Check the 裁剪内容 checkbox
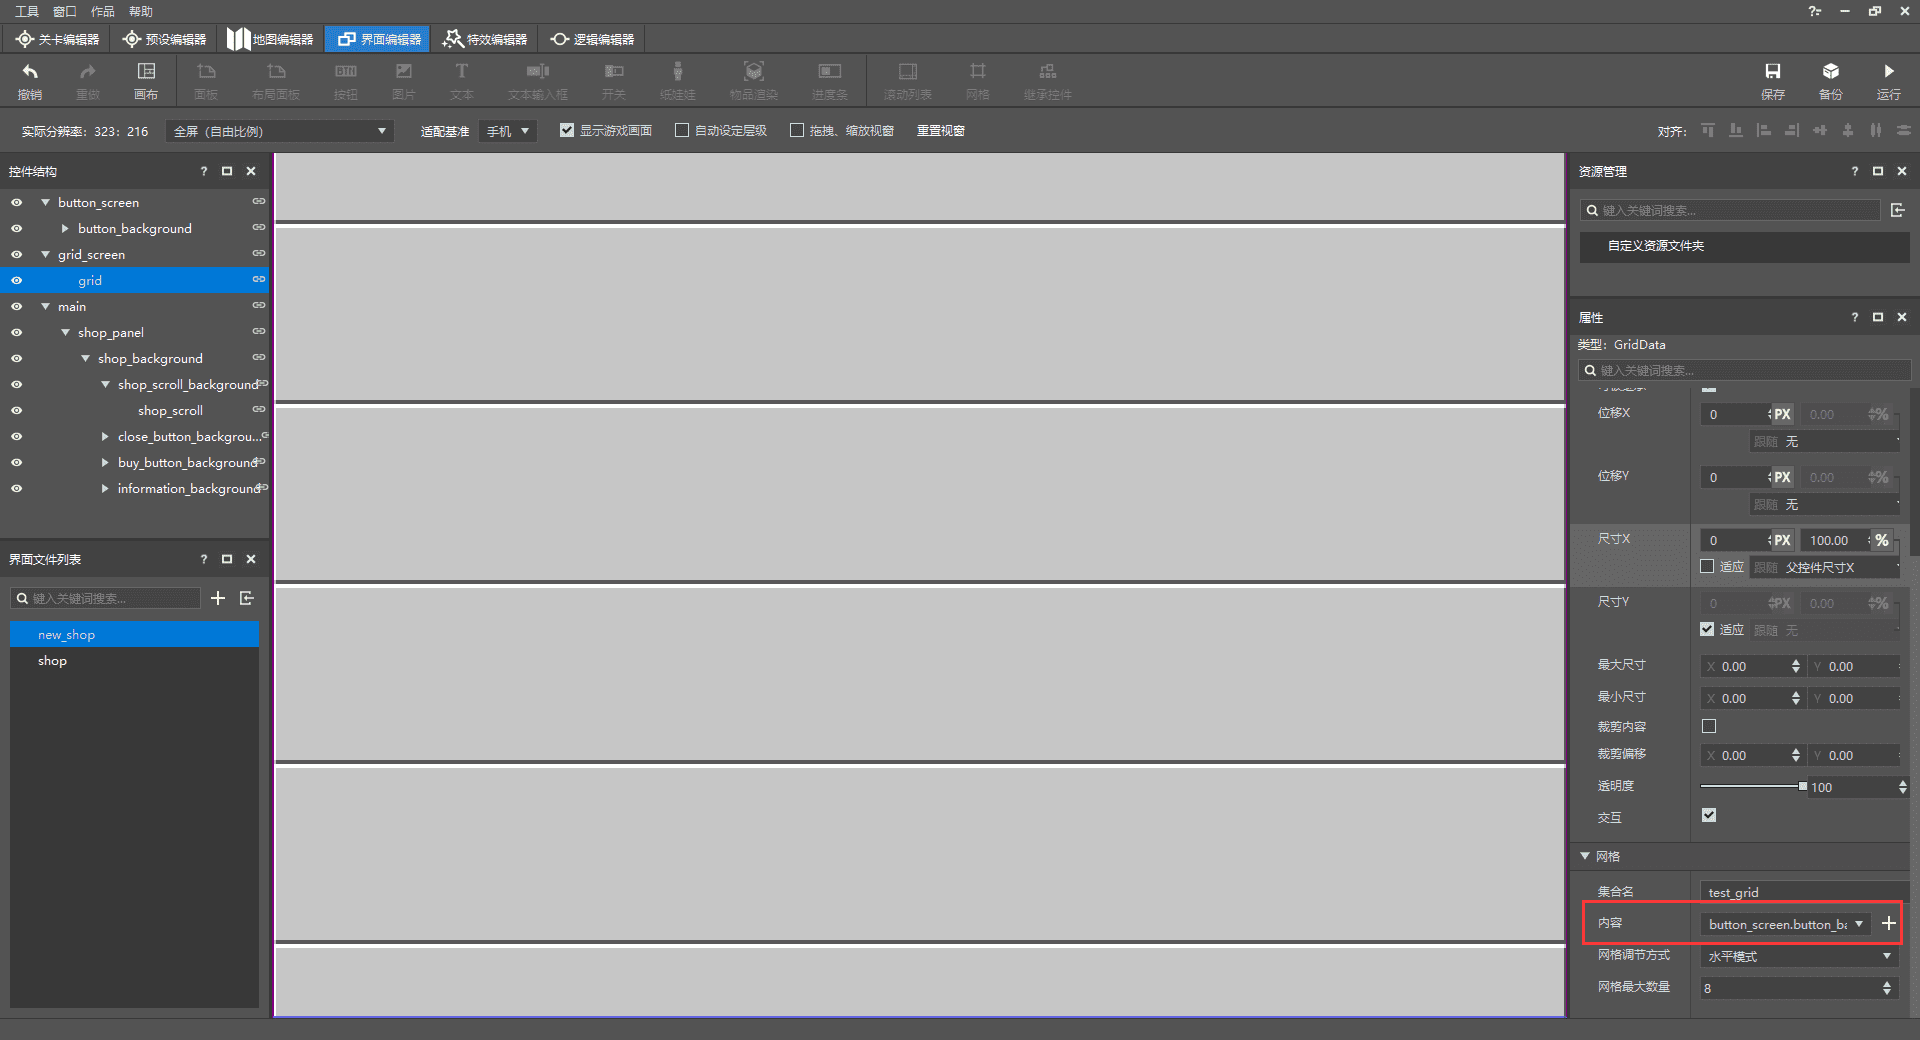 click(1709, 726)
